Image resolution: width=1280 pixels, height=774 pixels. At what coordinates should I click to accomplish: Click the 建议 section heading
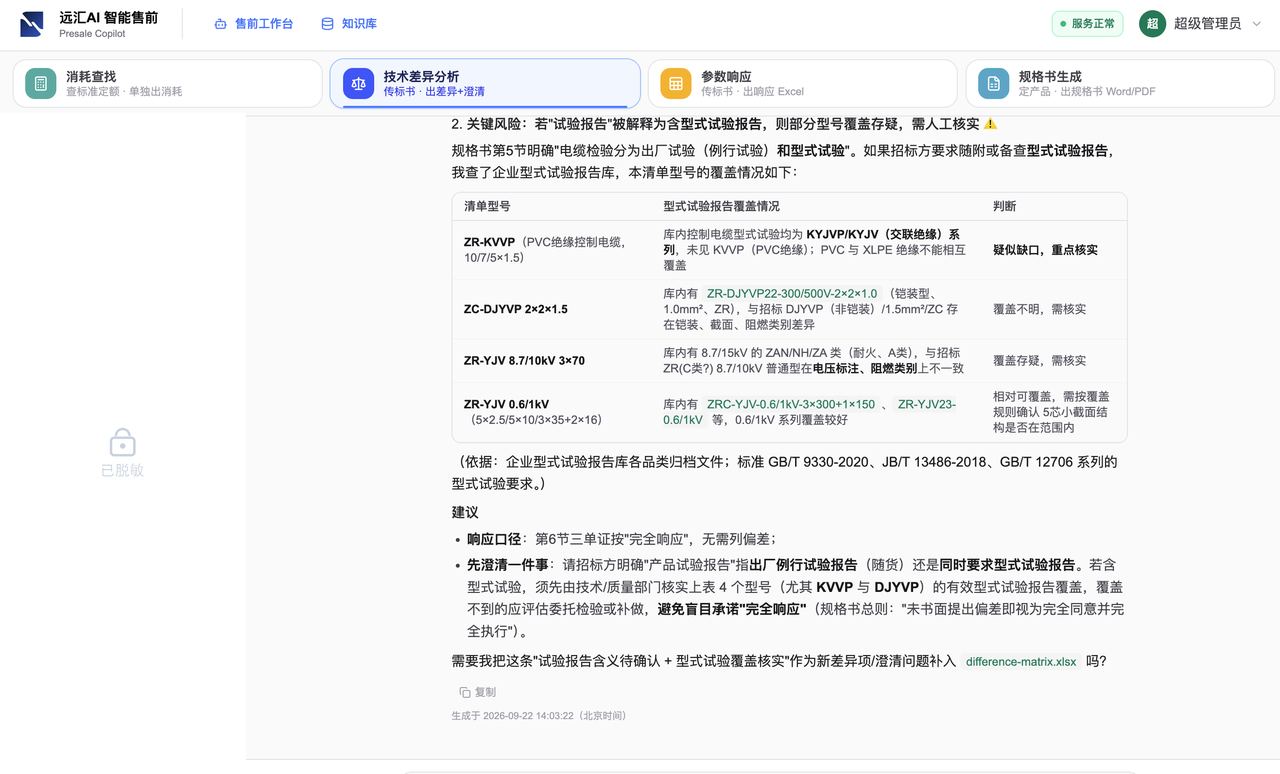(465, 513)
